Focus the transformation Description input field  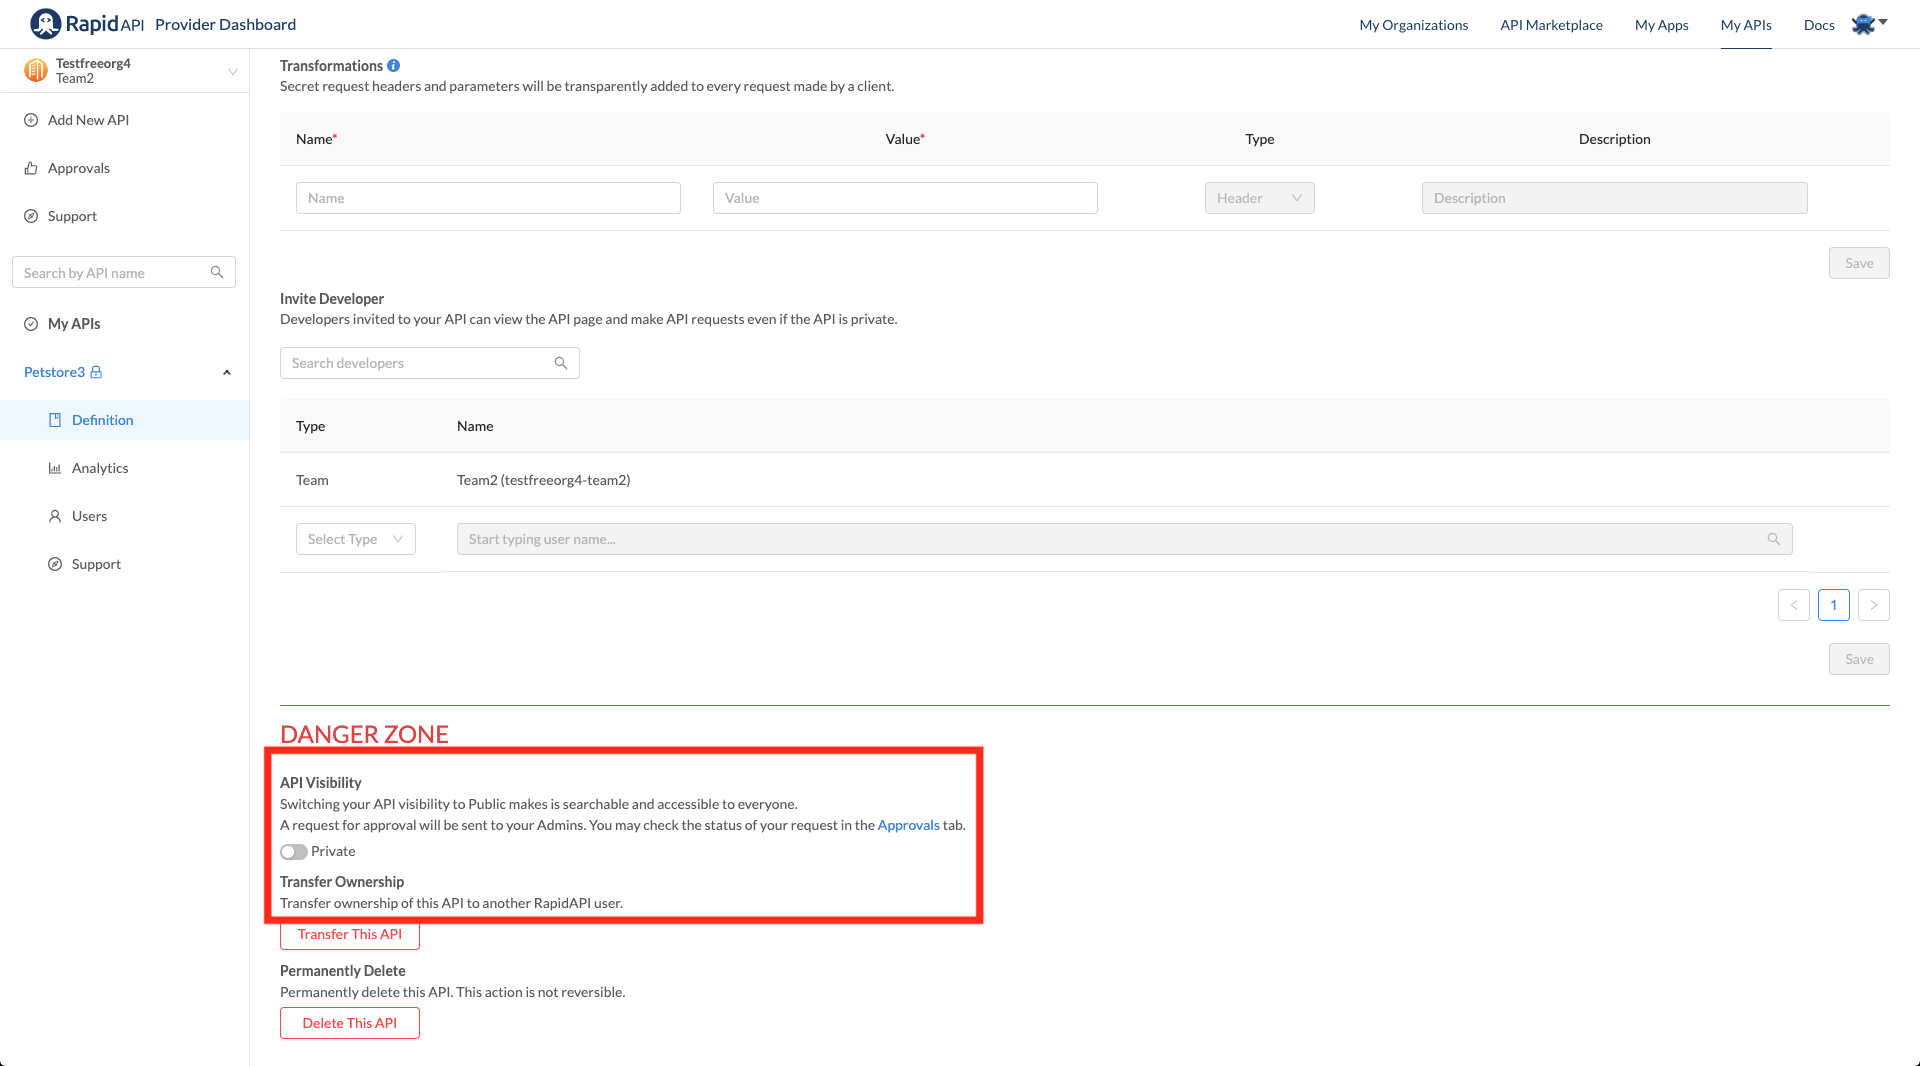(1614, 198)
